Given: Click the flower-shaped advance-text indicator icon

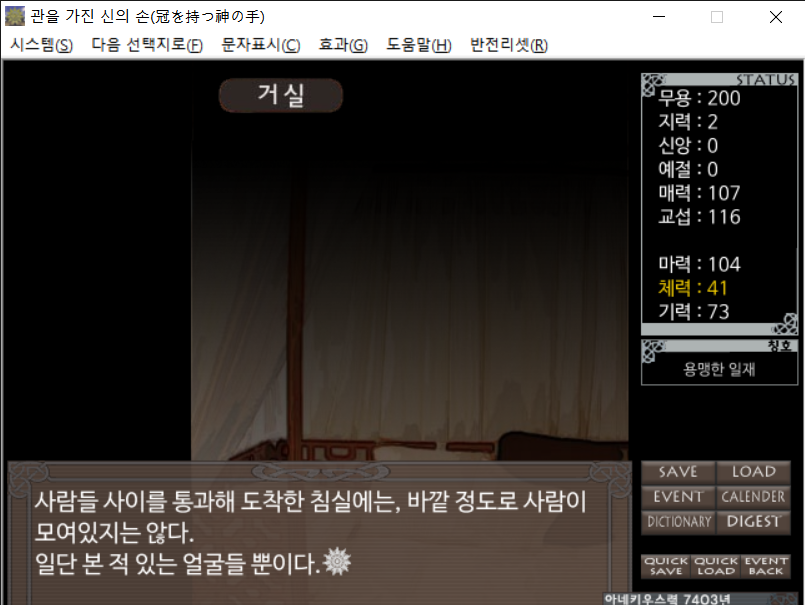Looking at the screenshot, I should point(337,561).
